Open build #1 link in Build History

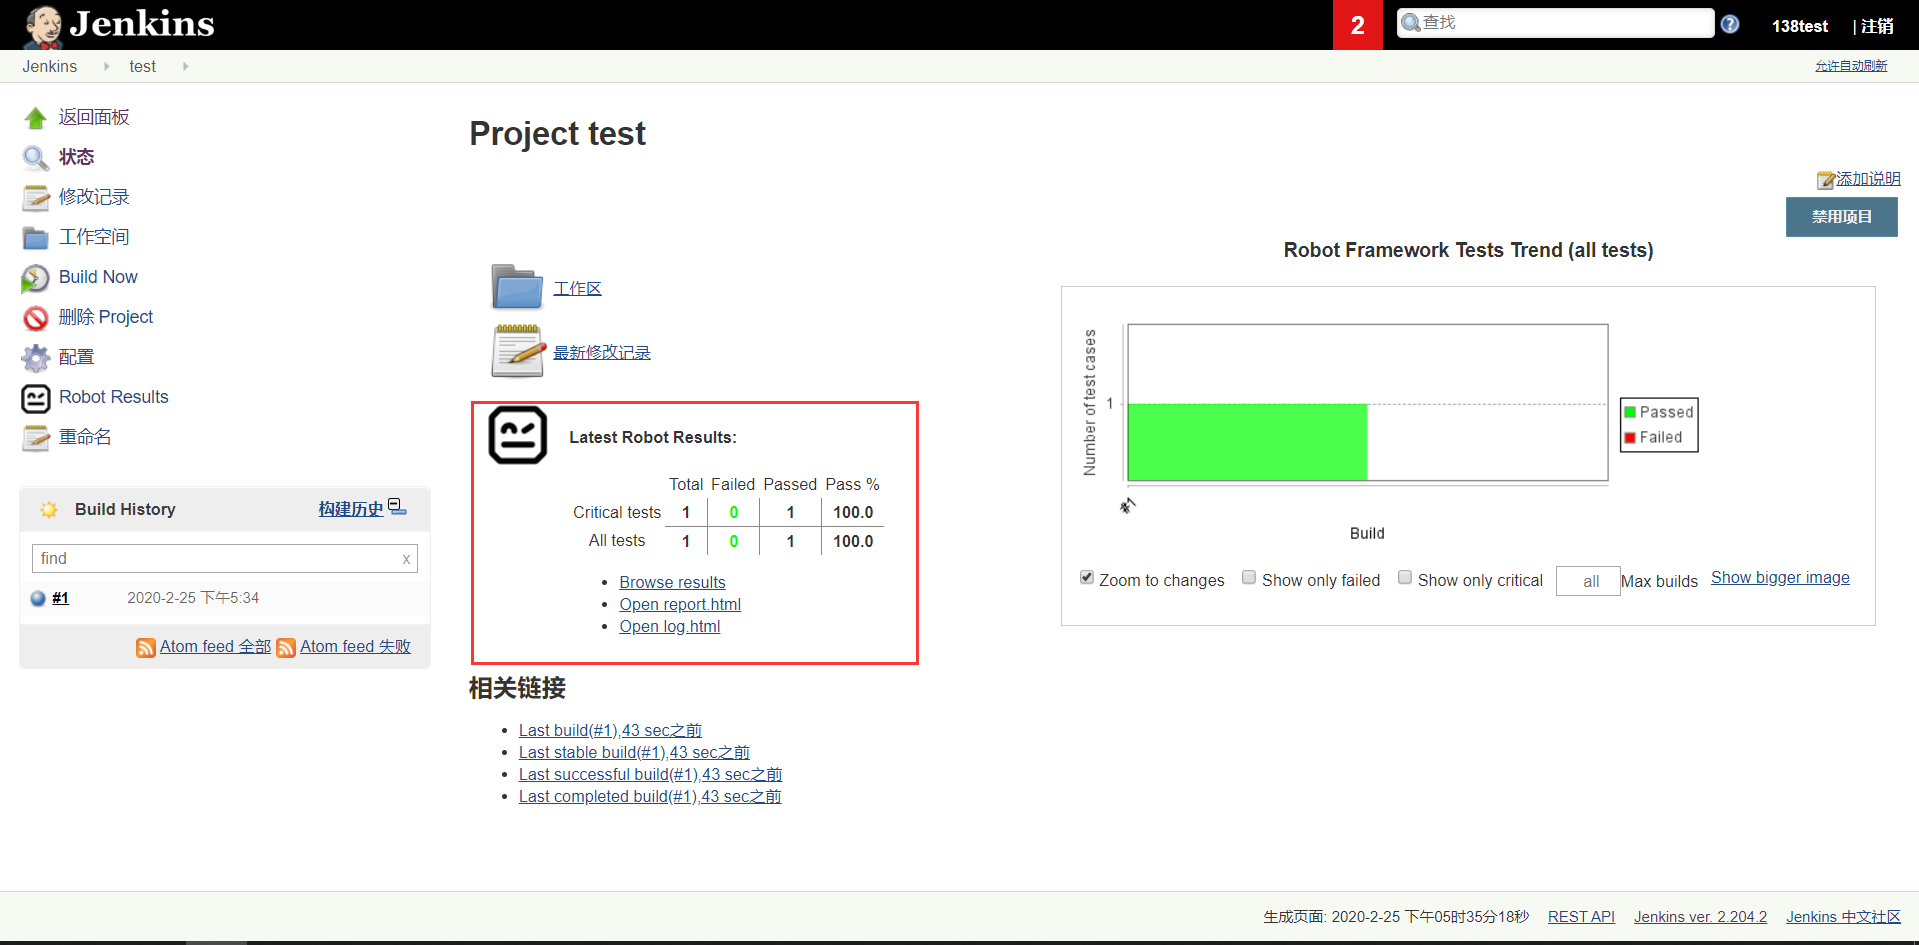click(x=60, y=598)
